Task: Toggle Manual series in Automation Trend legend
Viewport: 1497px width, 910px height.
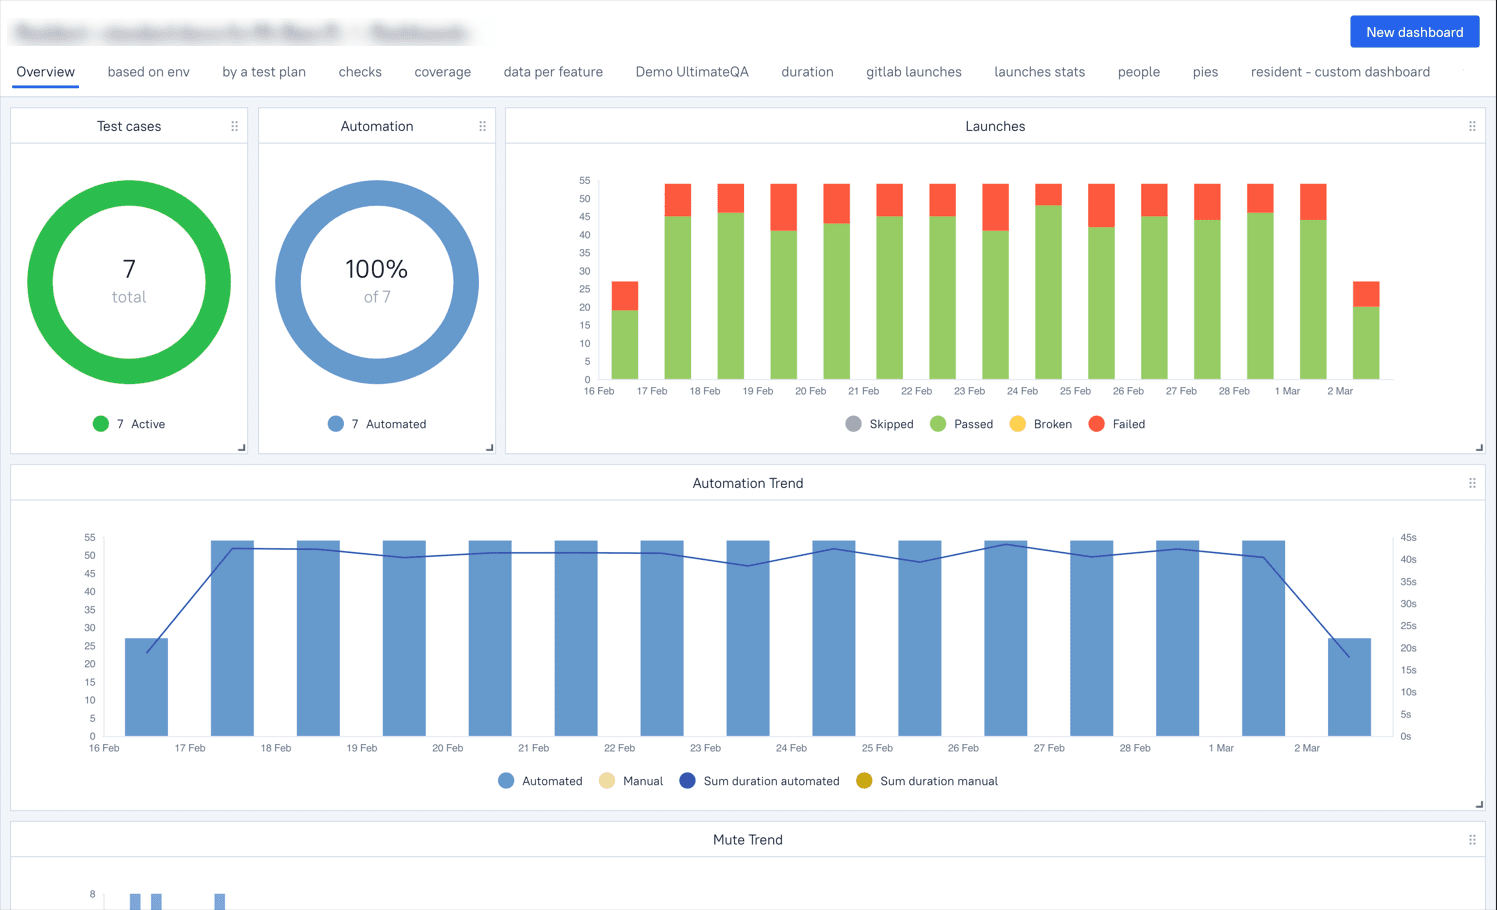Action: 630,781
